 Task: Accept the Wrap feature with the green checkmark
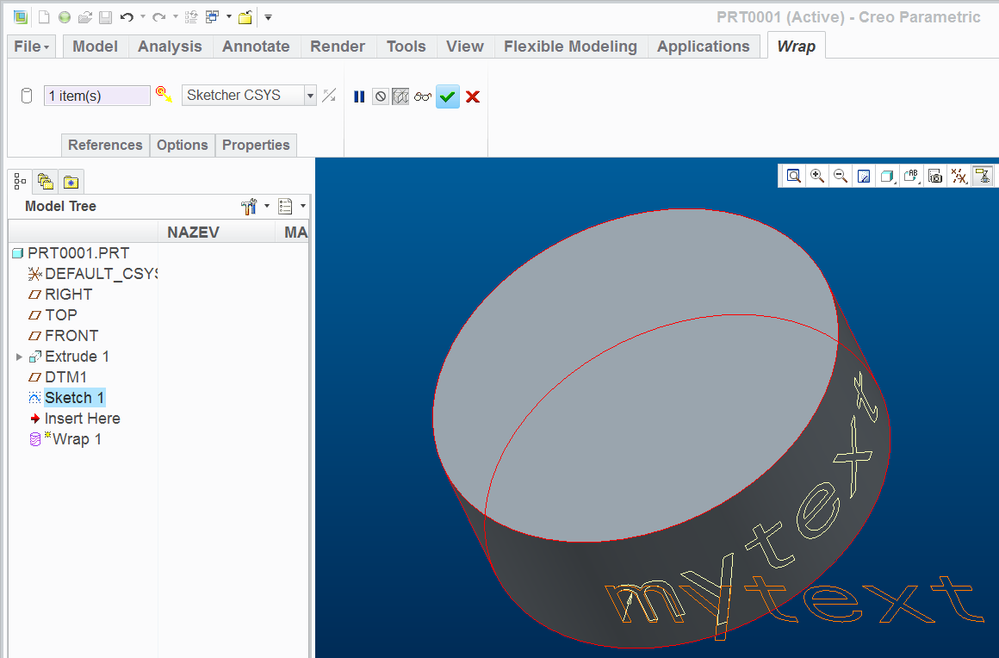tap(447, 97)
